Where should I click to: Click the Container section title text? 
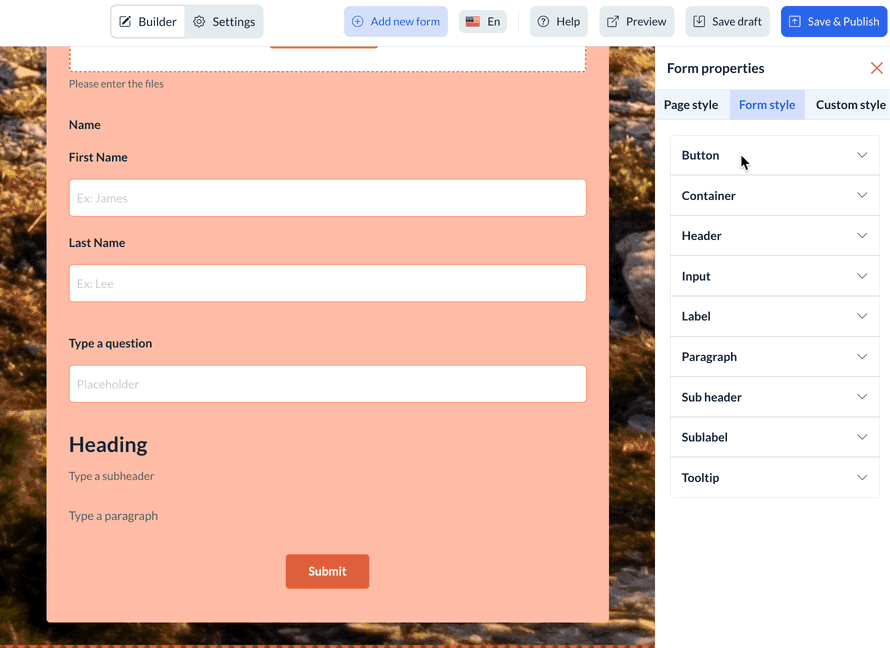(x=708, y=195)
